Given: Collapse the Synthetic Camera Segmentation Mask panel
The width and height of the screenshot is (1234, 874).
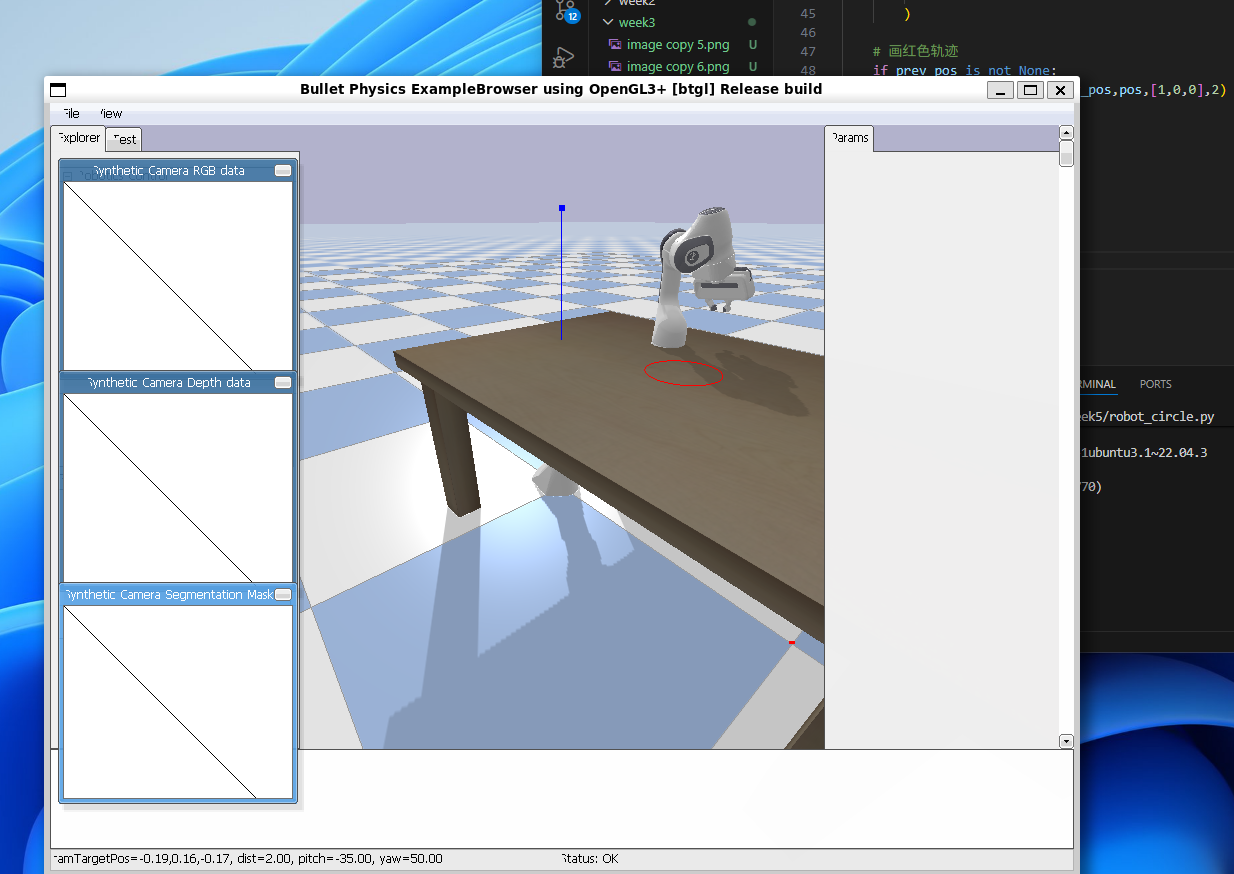Looking at the screenshot, I should click(283, 595).
